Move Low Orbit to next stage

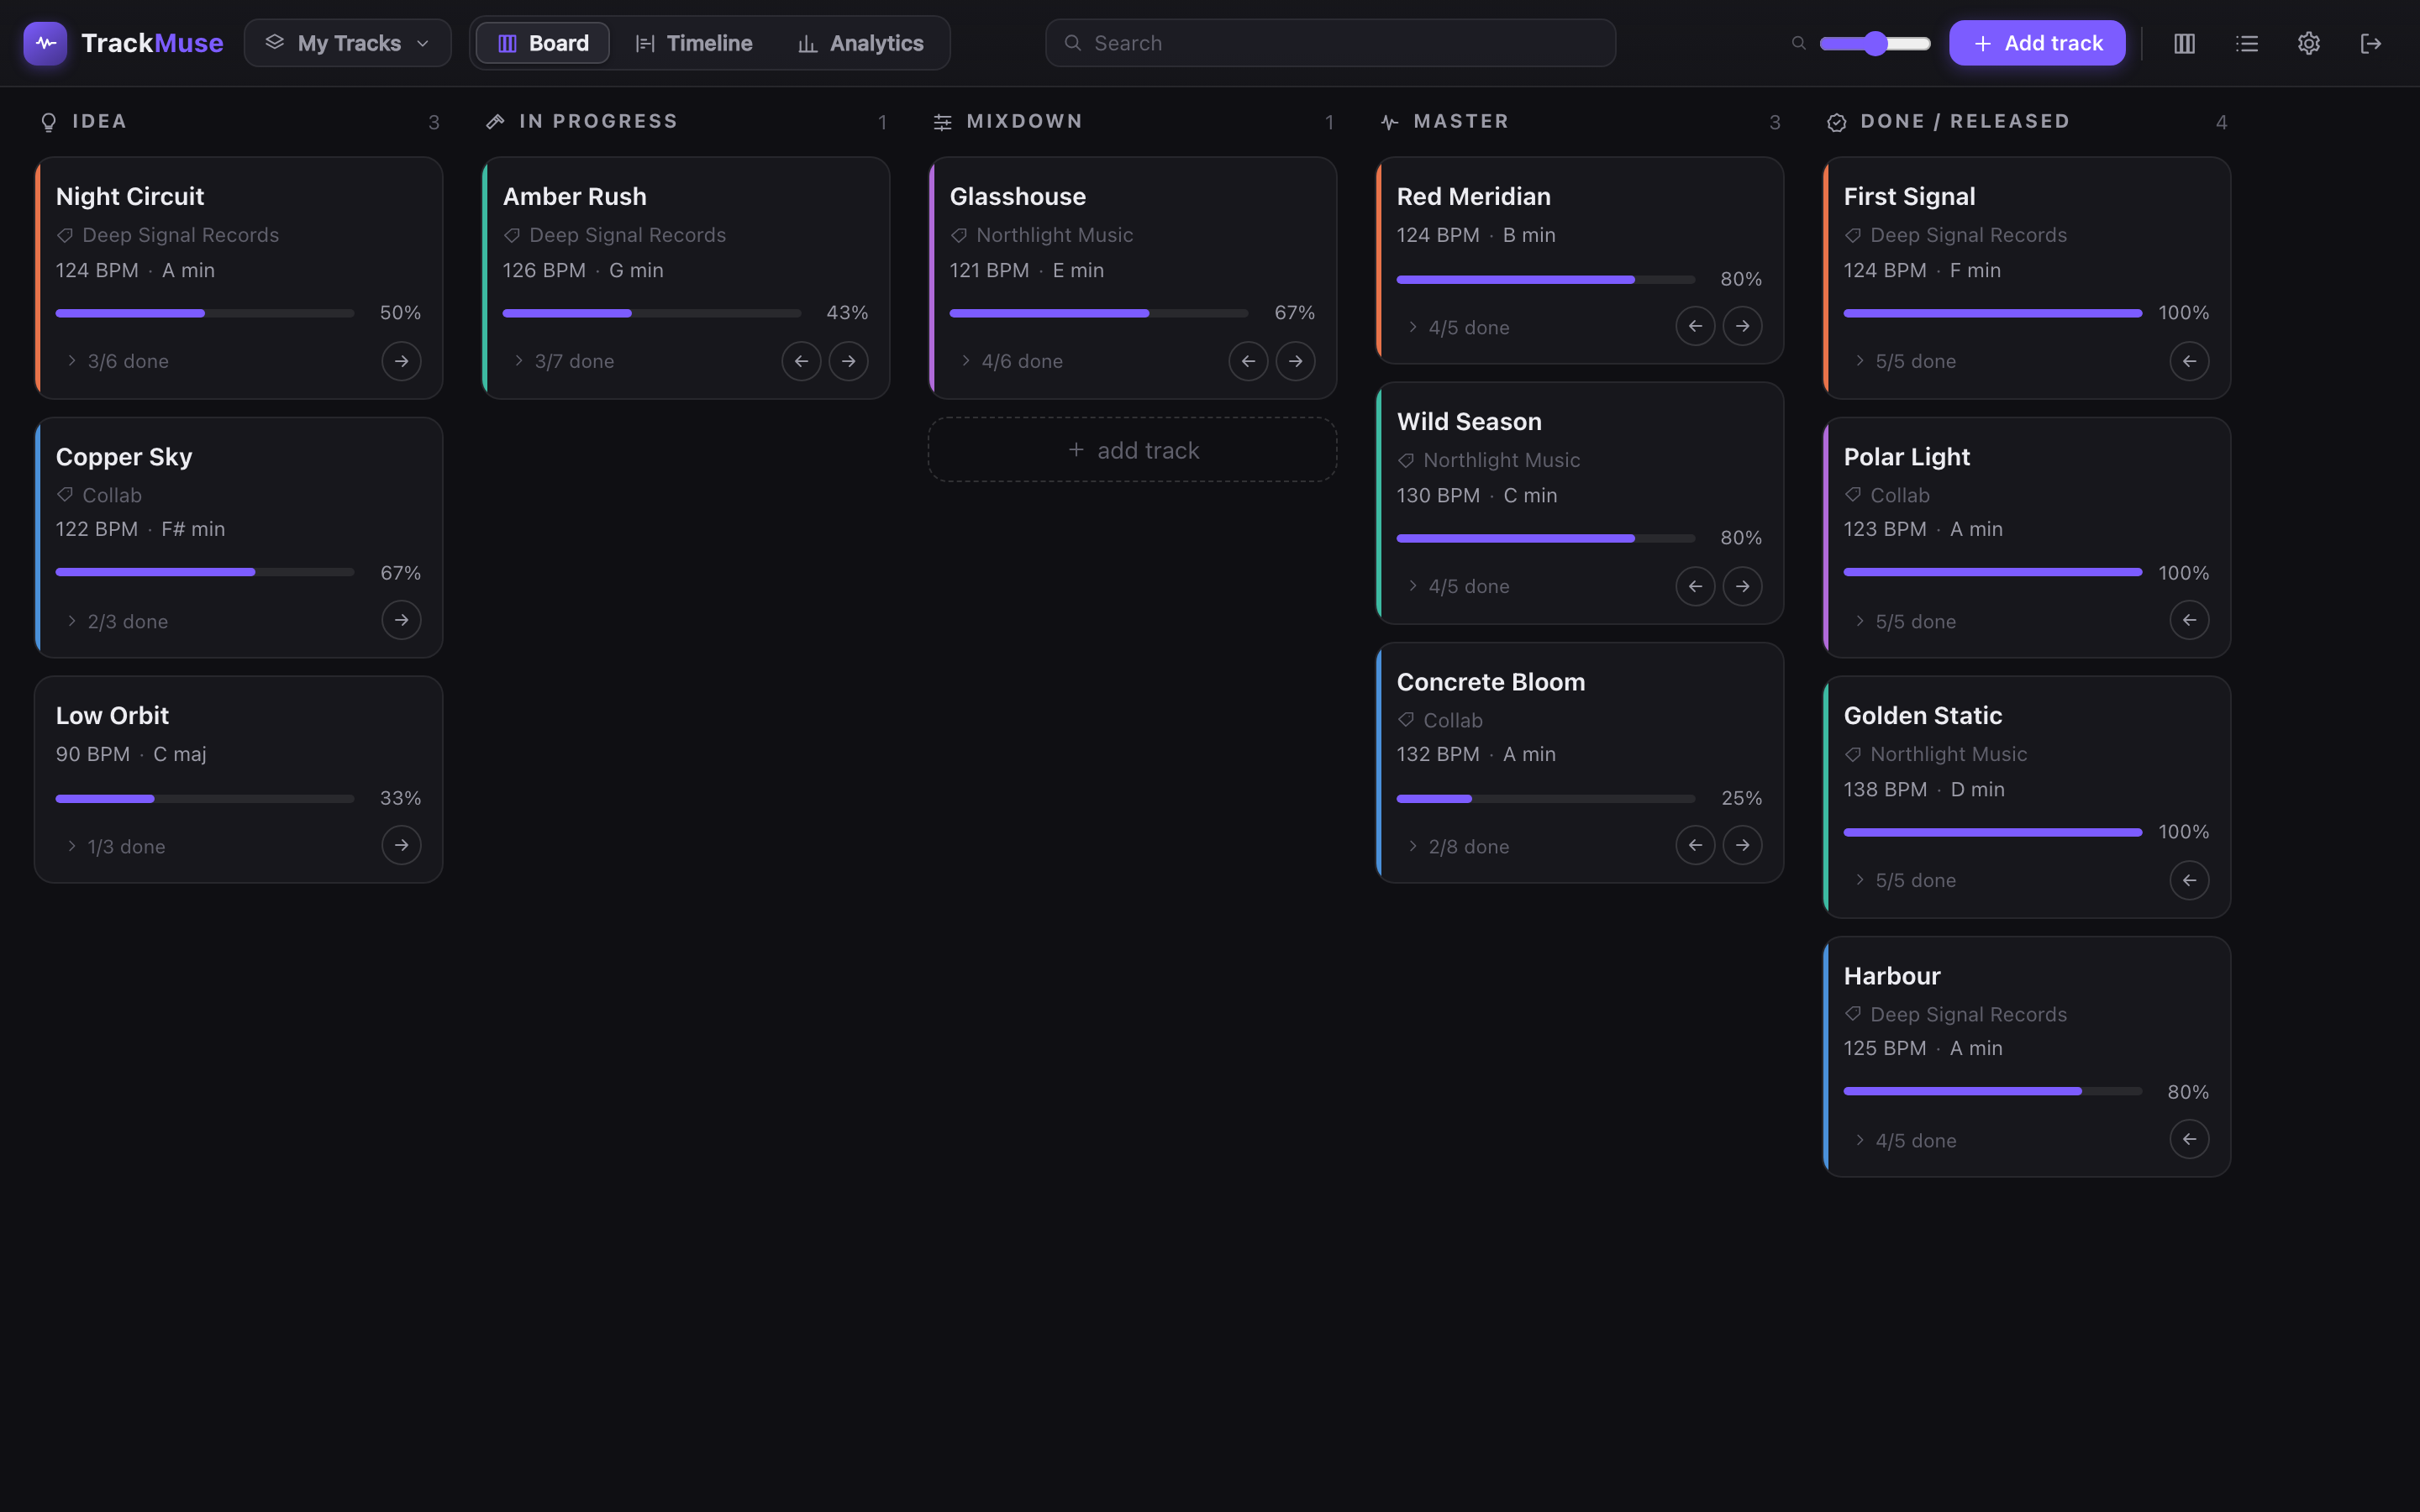(x=401, y=845)
